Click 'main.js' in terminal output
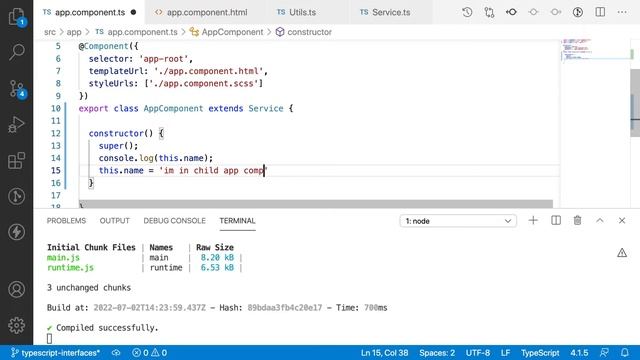Image resolution: width=640 pixels, height=360 pixels. [x=63, y=258]
